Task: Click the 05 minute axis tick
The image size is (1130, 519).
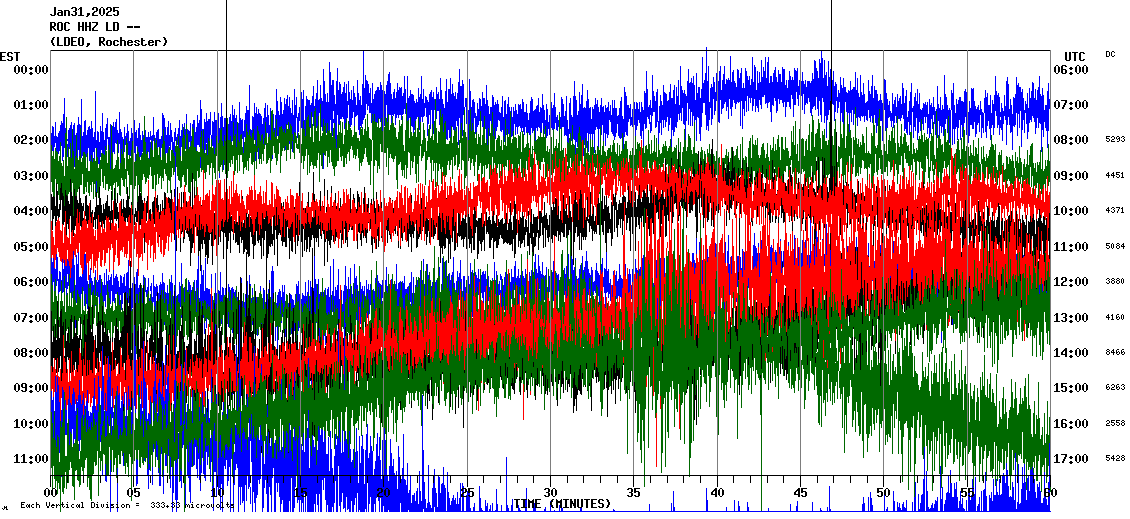Action: [x=134, y=493]
